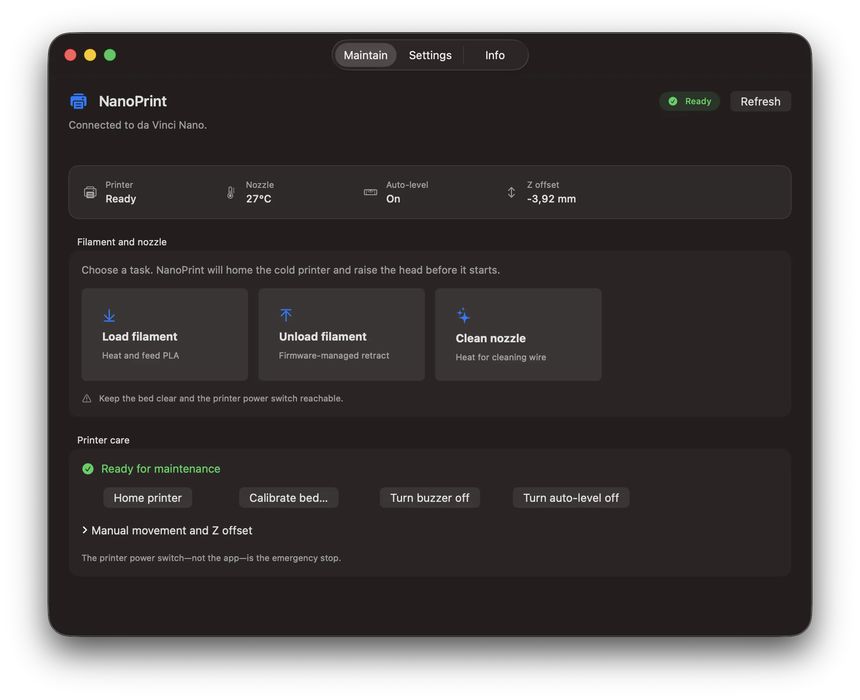This screenshot has width=860, height=700.
Task: Turn auto-level off
Action: click(570, 498)
